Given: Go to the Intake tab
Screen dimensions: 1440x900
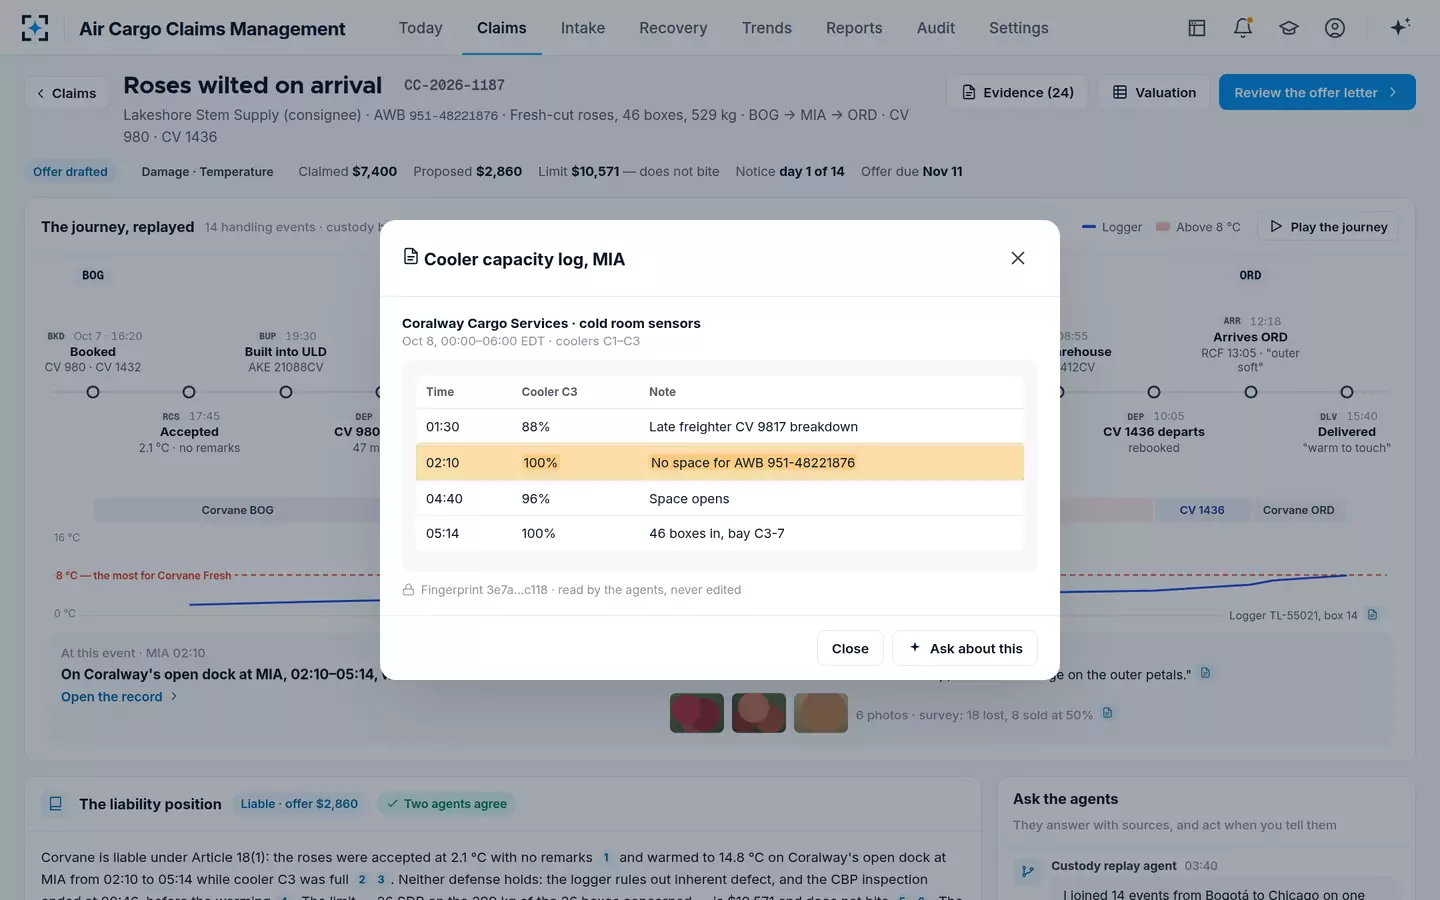Looking at the screenshot, I should pyautogui.click(x=583, y=28).
